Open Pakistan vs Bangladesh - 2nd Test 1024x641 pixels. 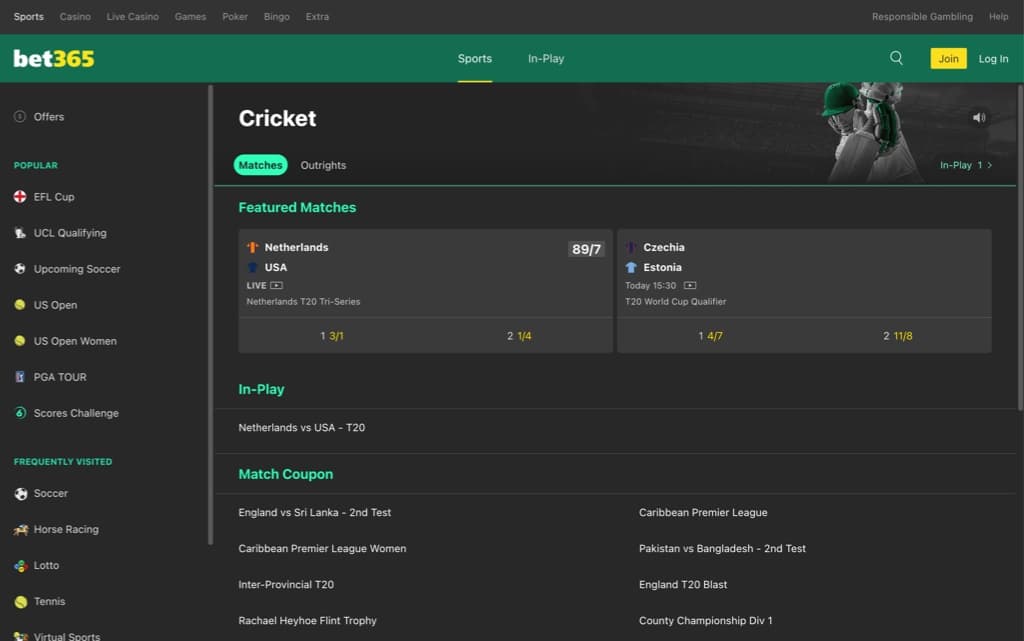click(x=722, y=548)
